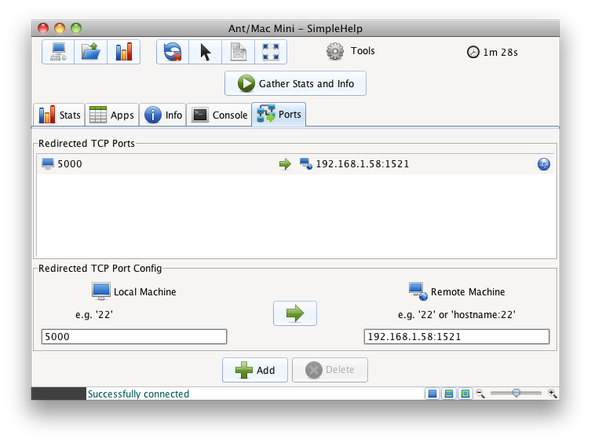Click the zoom in magnifier icon
591x443 pixels.
pyautogui.click(x=552, y=394)
